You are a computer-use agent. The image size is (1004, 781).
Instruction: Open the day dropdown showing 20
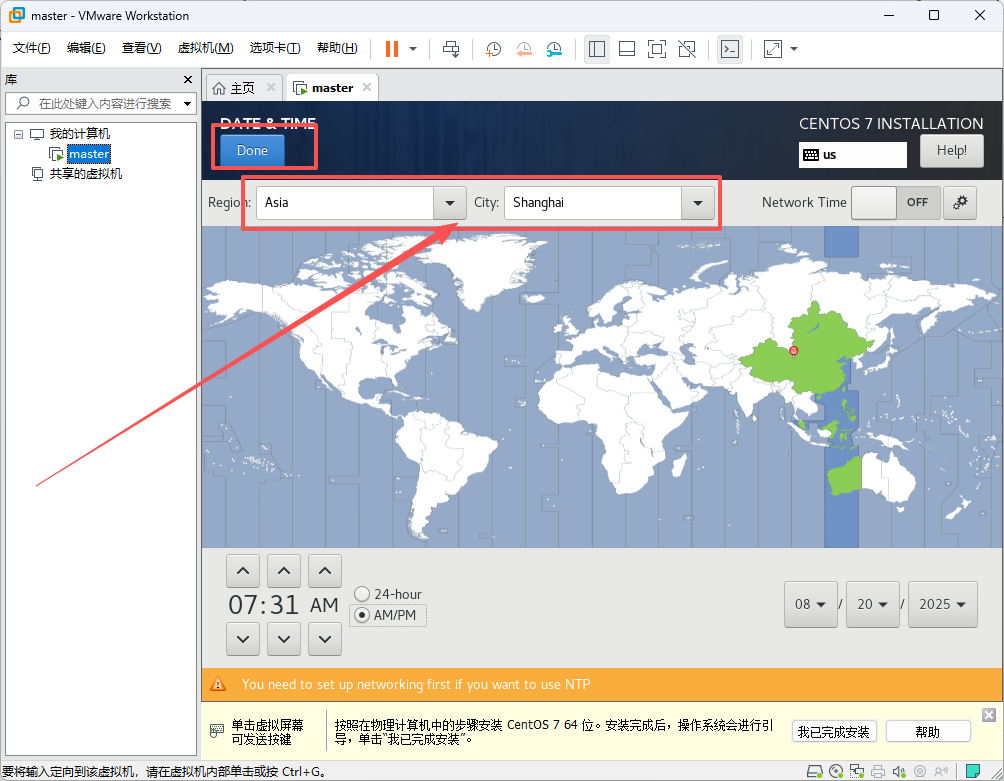click(x=873, y=604)
